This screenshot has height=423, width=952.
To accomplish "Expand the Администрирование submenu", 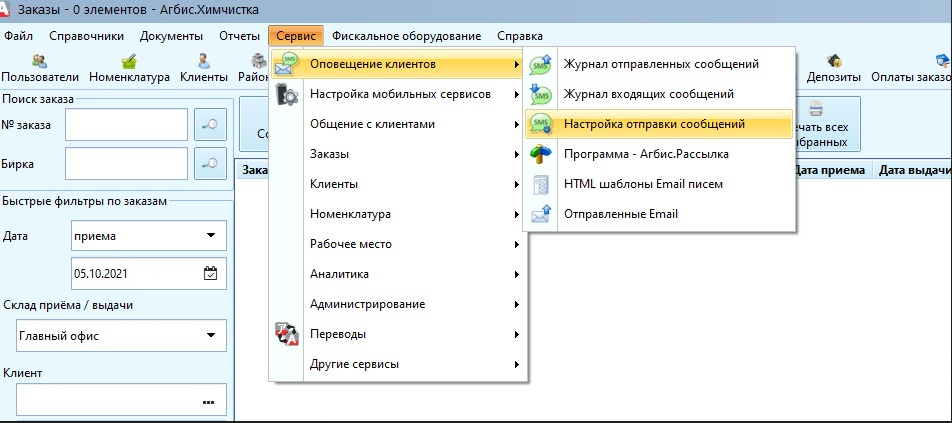I will click(x=398, y=304).
